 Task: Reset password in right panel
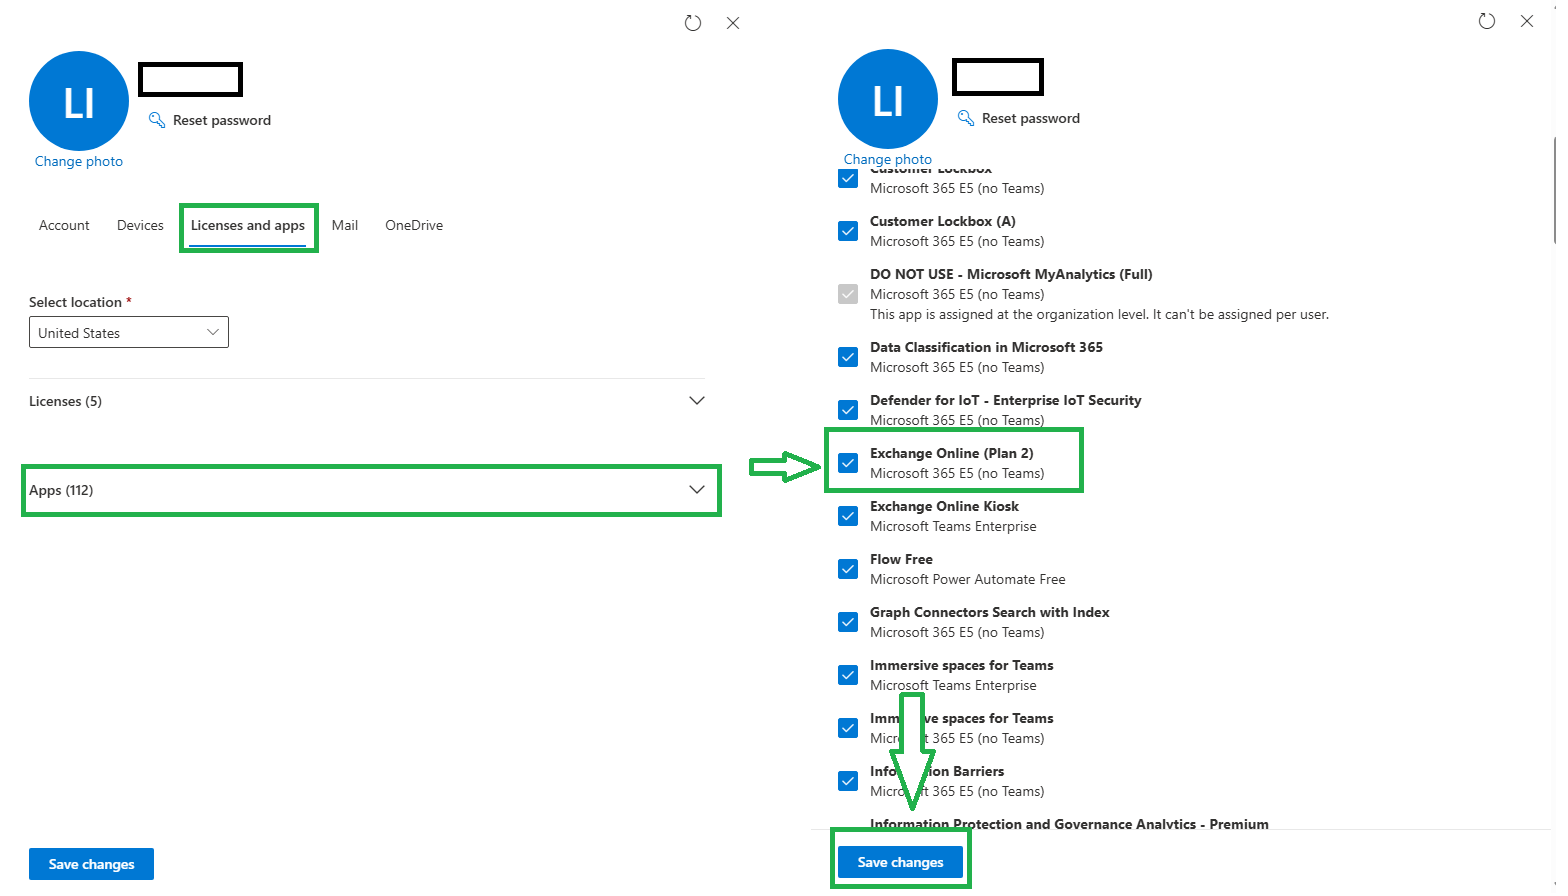1031,118
